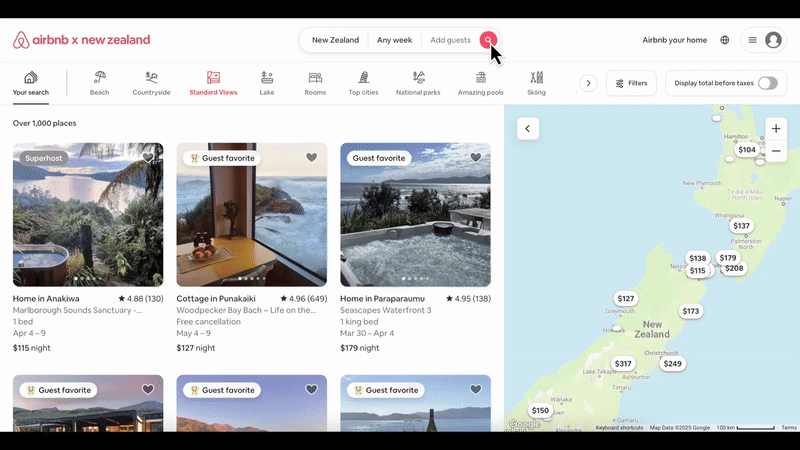Open the Your search home tab
The image size is (800, 450).
[31, 84]
